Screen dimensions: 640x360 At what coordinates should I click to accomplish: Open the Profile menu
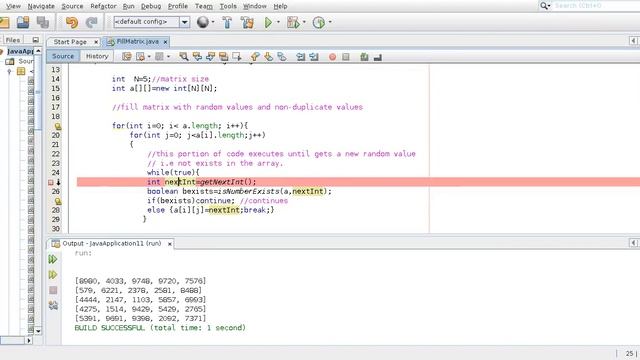(x=178, y=6)
